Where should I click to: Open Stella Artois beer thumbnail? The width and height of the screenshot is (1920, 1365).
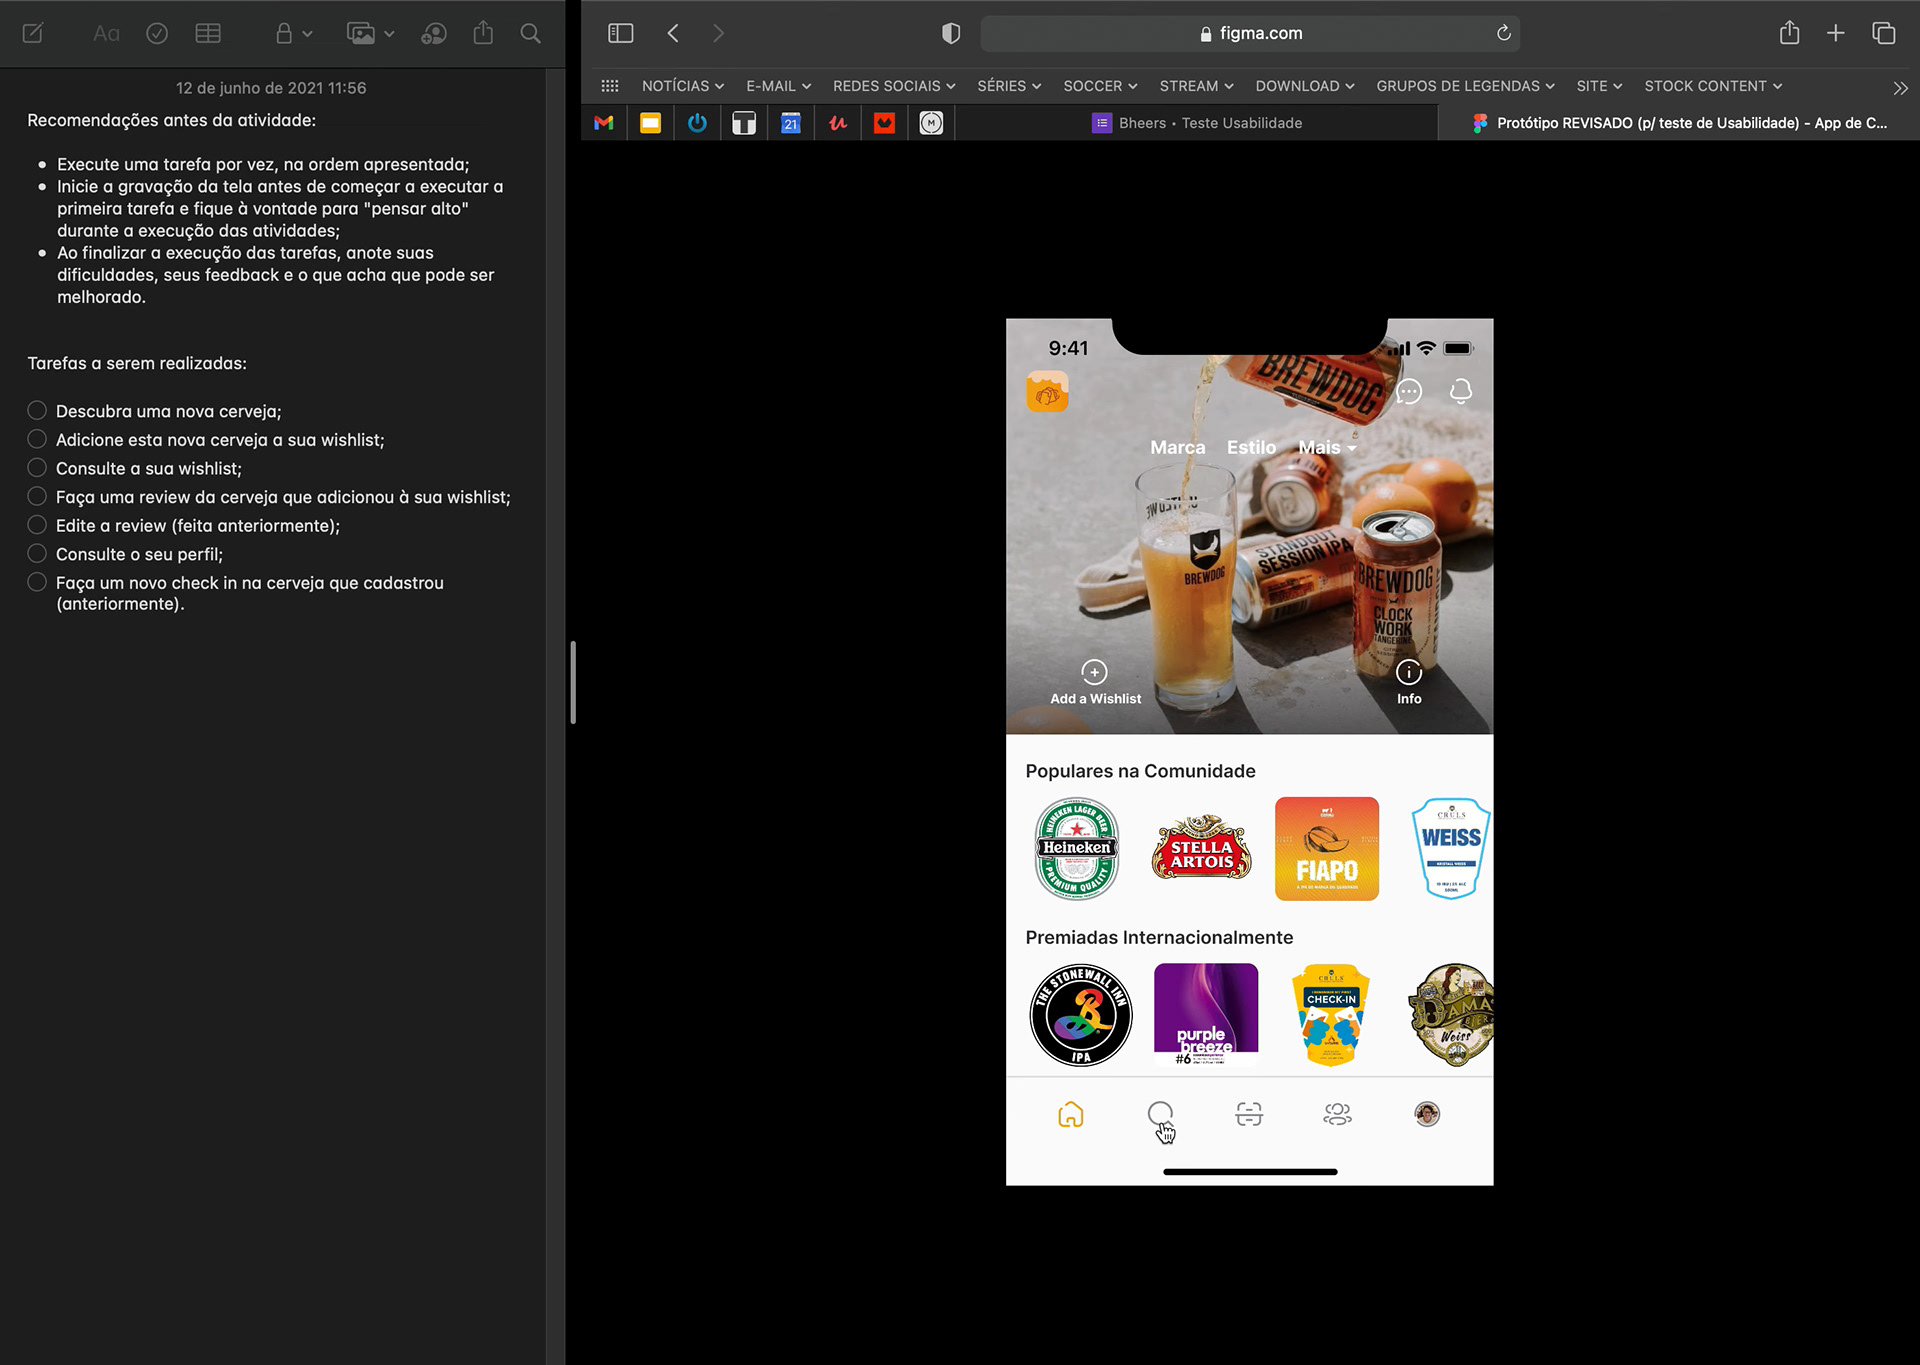[1202, 848]
